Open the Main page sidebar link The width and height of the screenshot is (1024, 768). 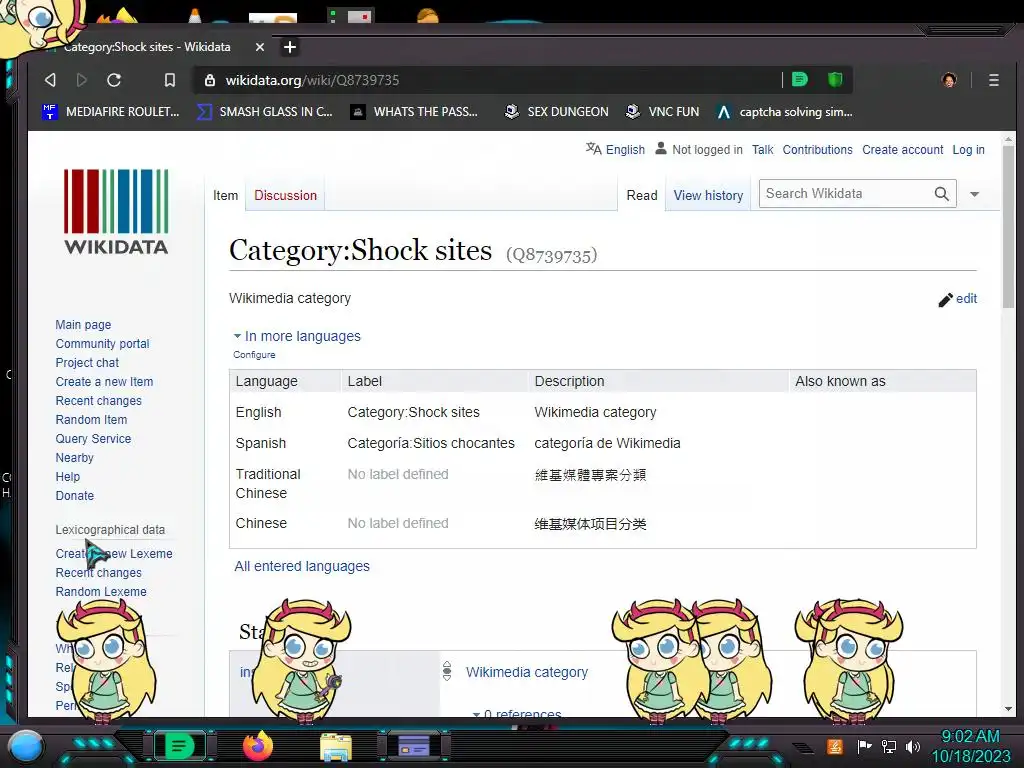[x=83, y=325]
